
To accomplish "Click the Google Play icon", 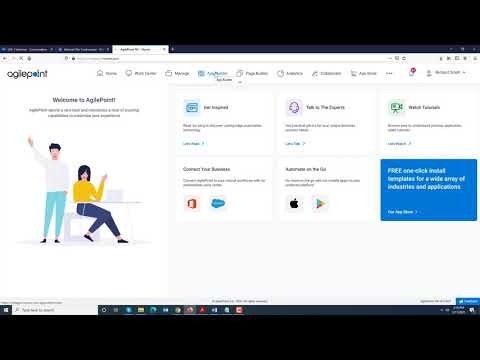I will tap(320, 203).
